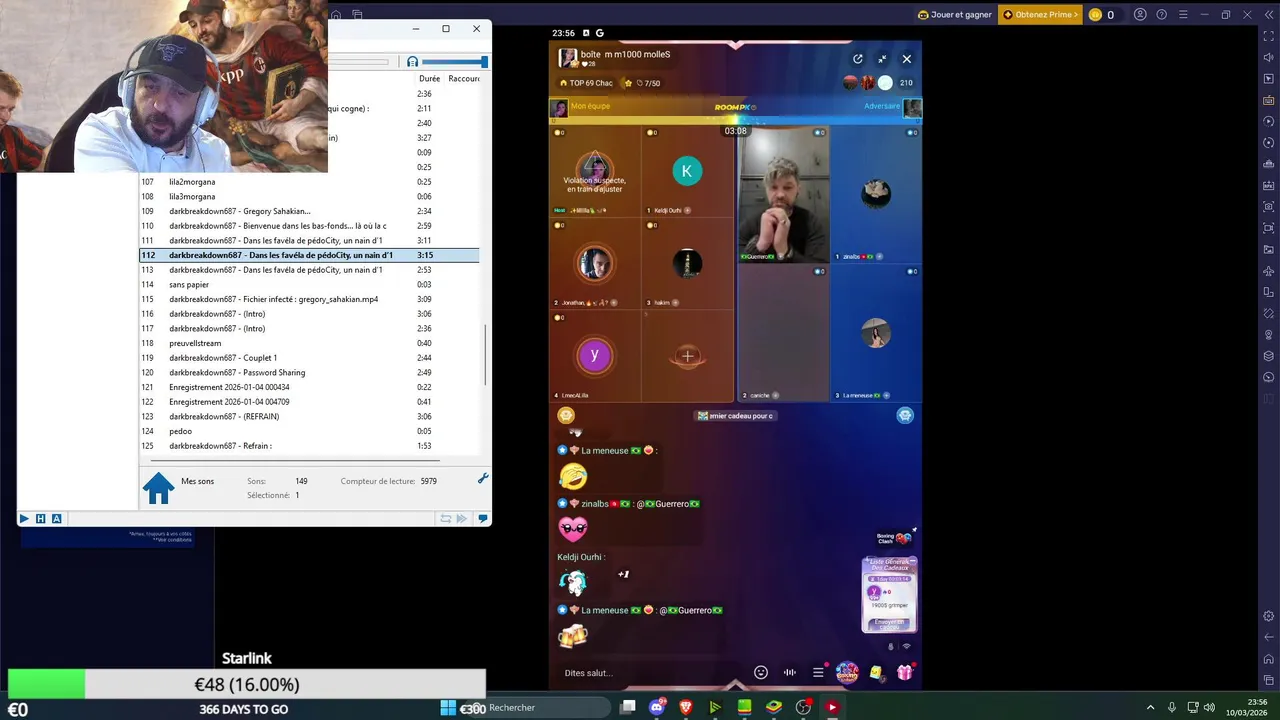This screenshot has height=720, width=1280.
Task: Select sound 108 lila3morgana
Action: [309, 196]
